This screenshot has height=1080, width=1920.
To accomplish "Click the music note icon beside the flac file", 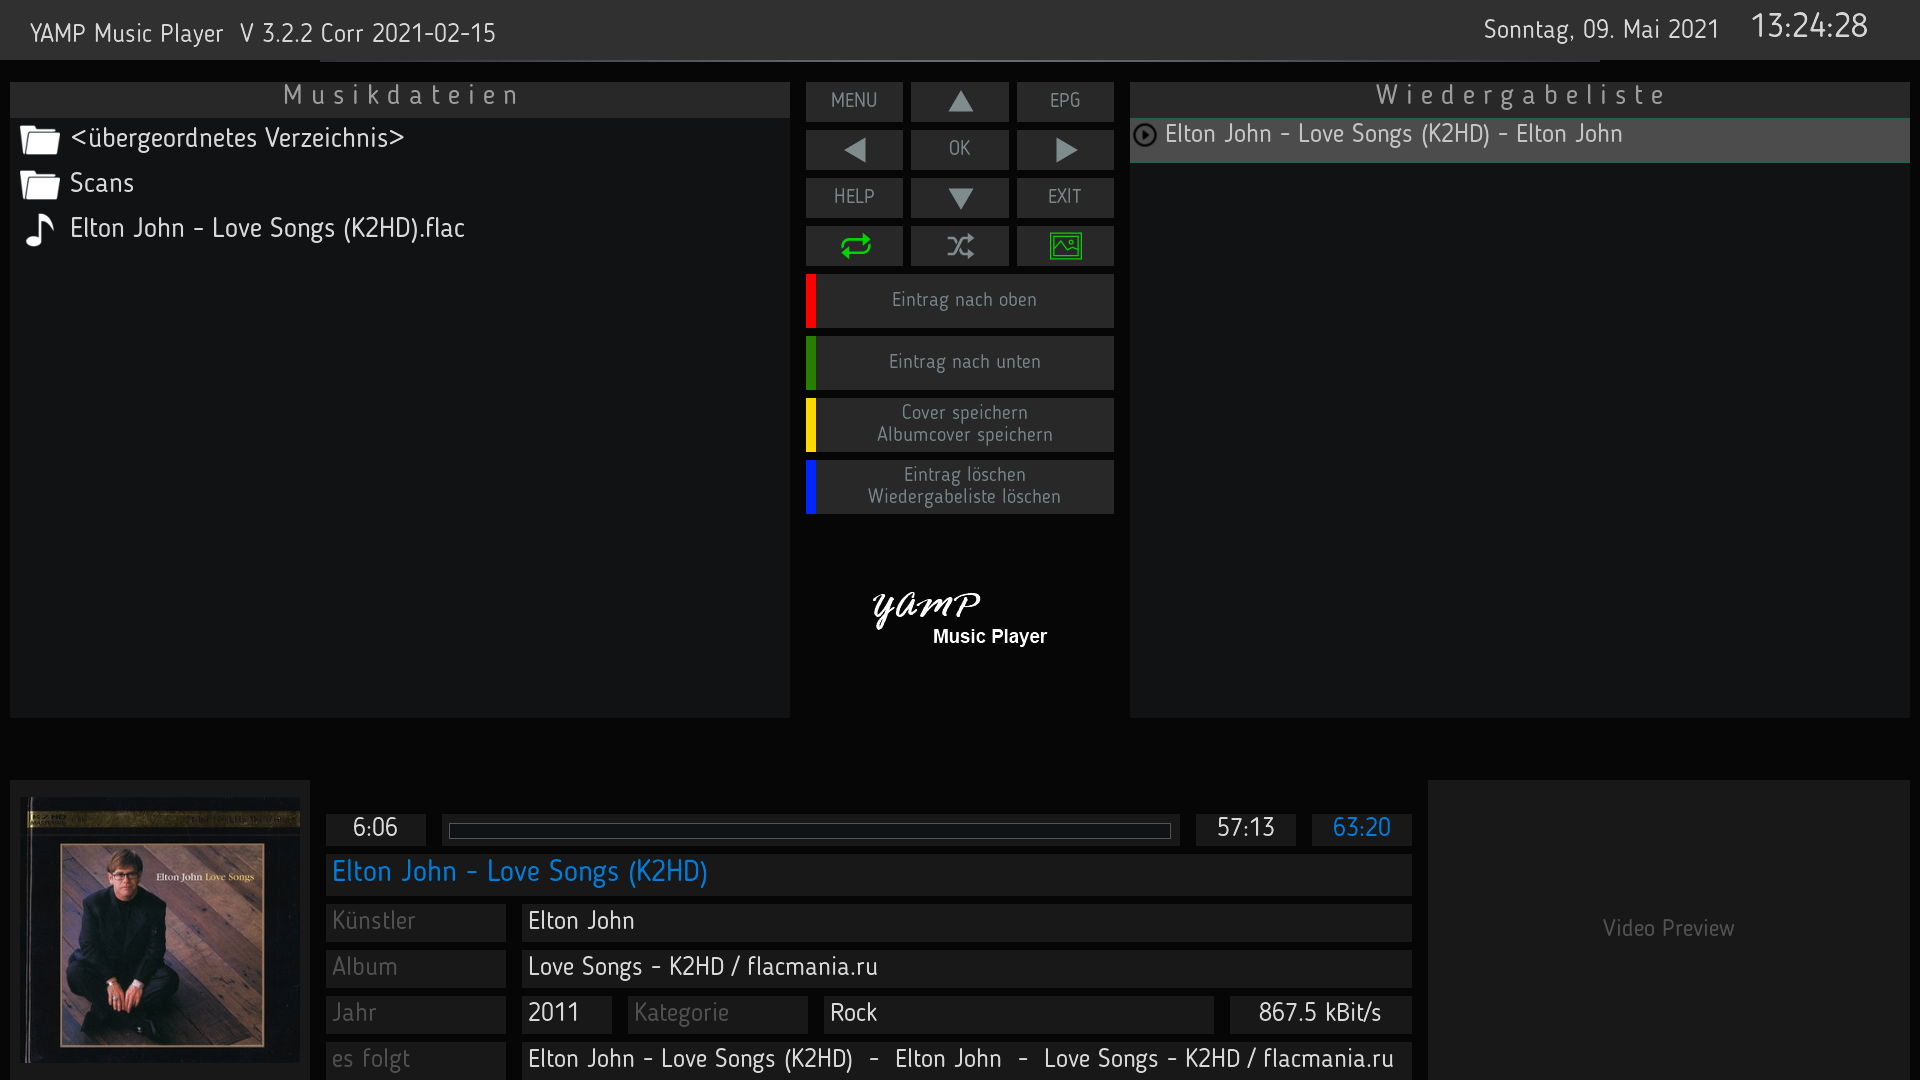I will (x=40, y=230).
